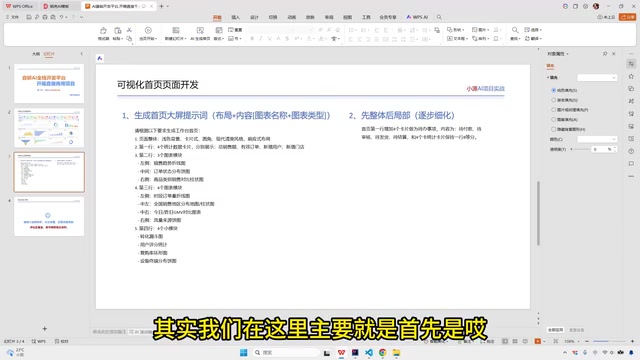Select gradient fill radio option (G)
The width and height of the screenshot is (640, 360).
(553, 100)
